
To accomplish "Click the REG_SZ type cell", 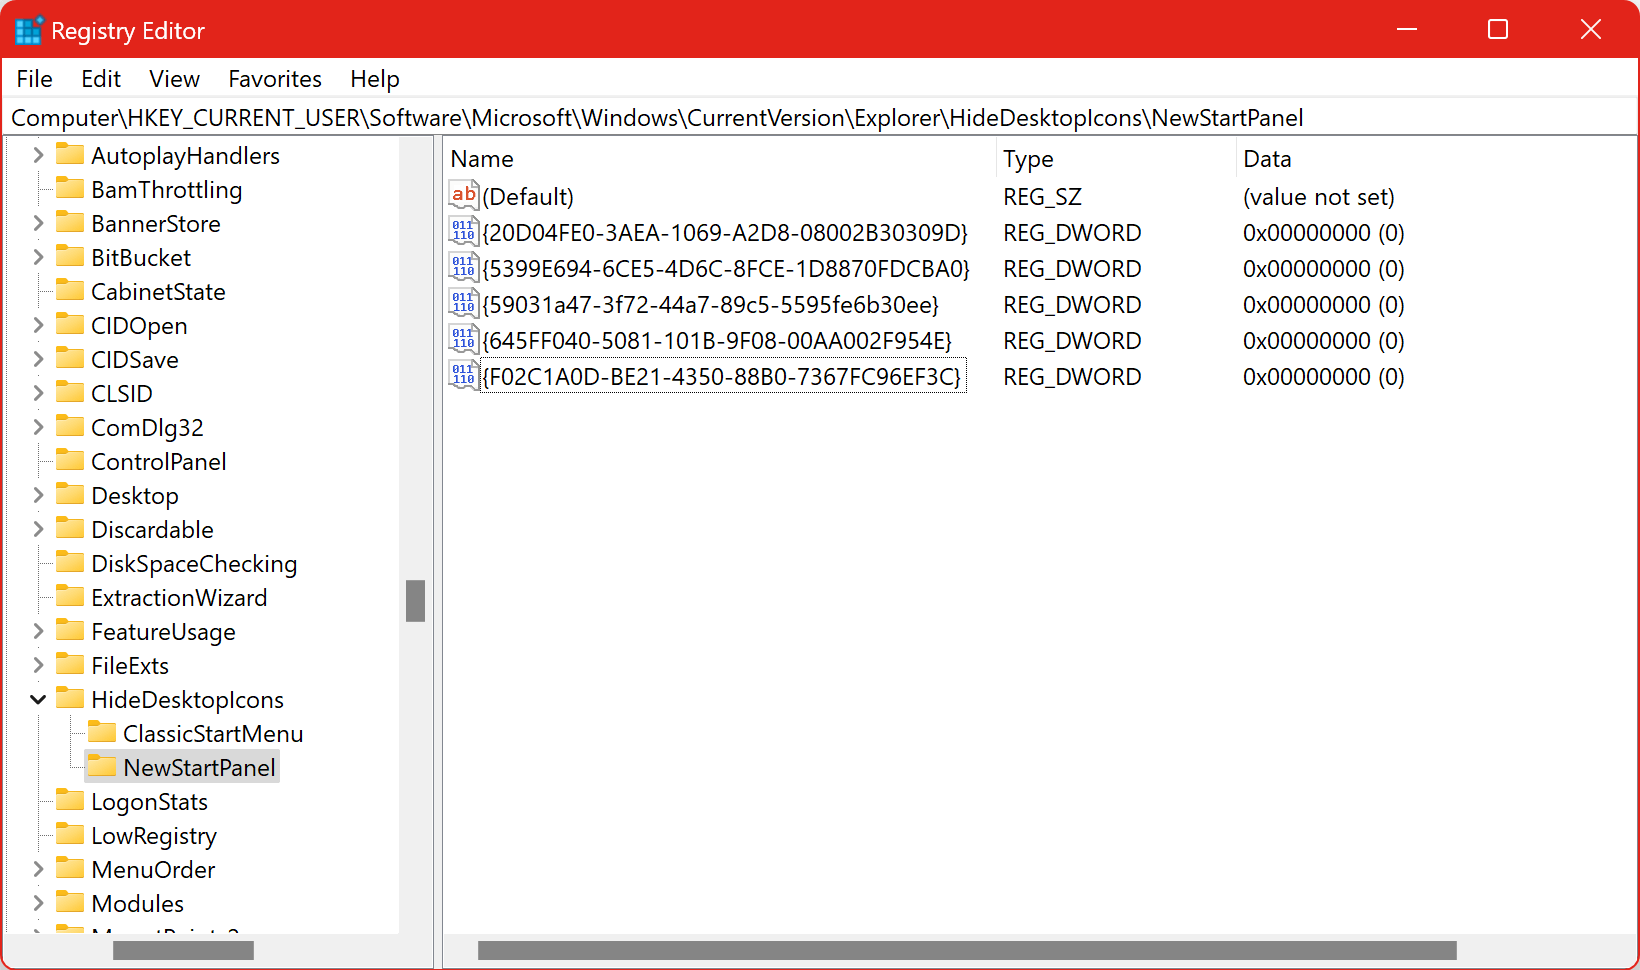I will click(x=1043, y=197).
